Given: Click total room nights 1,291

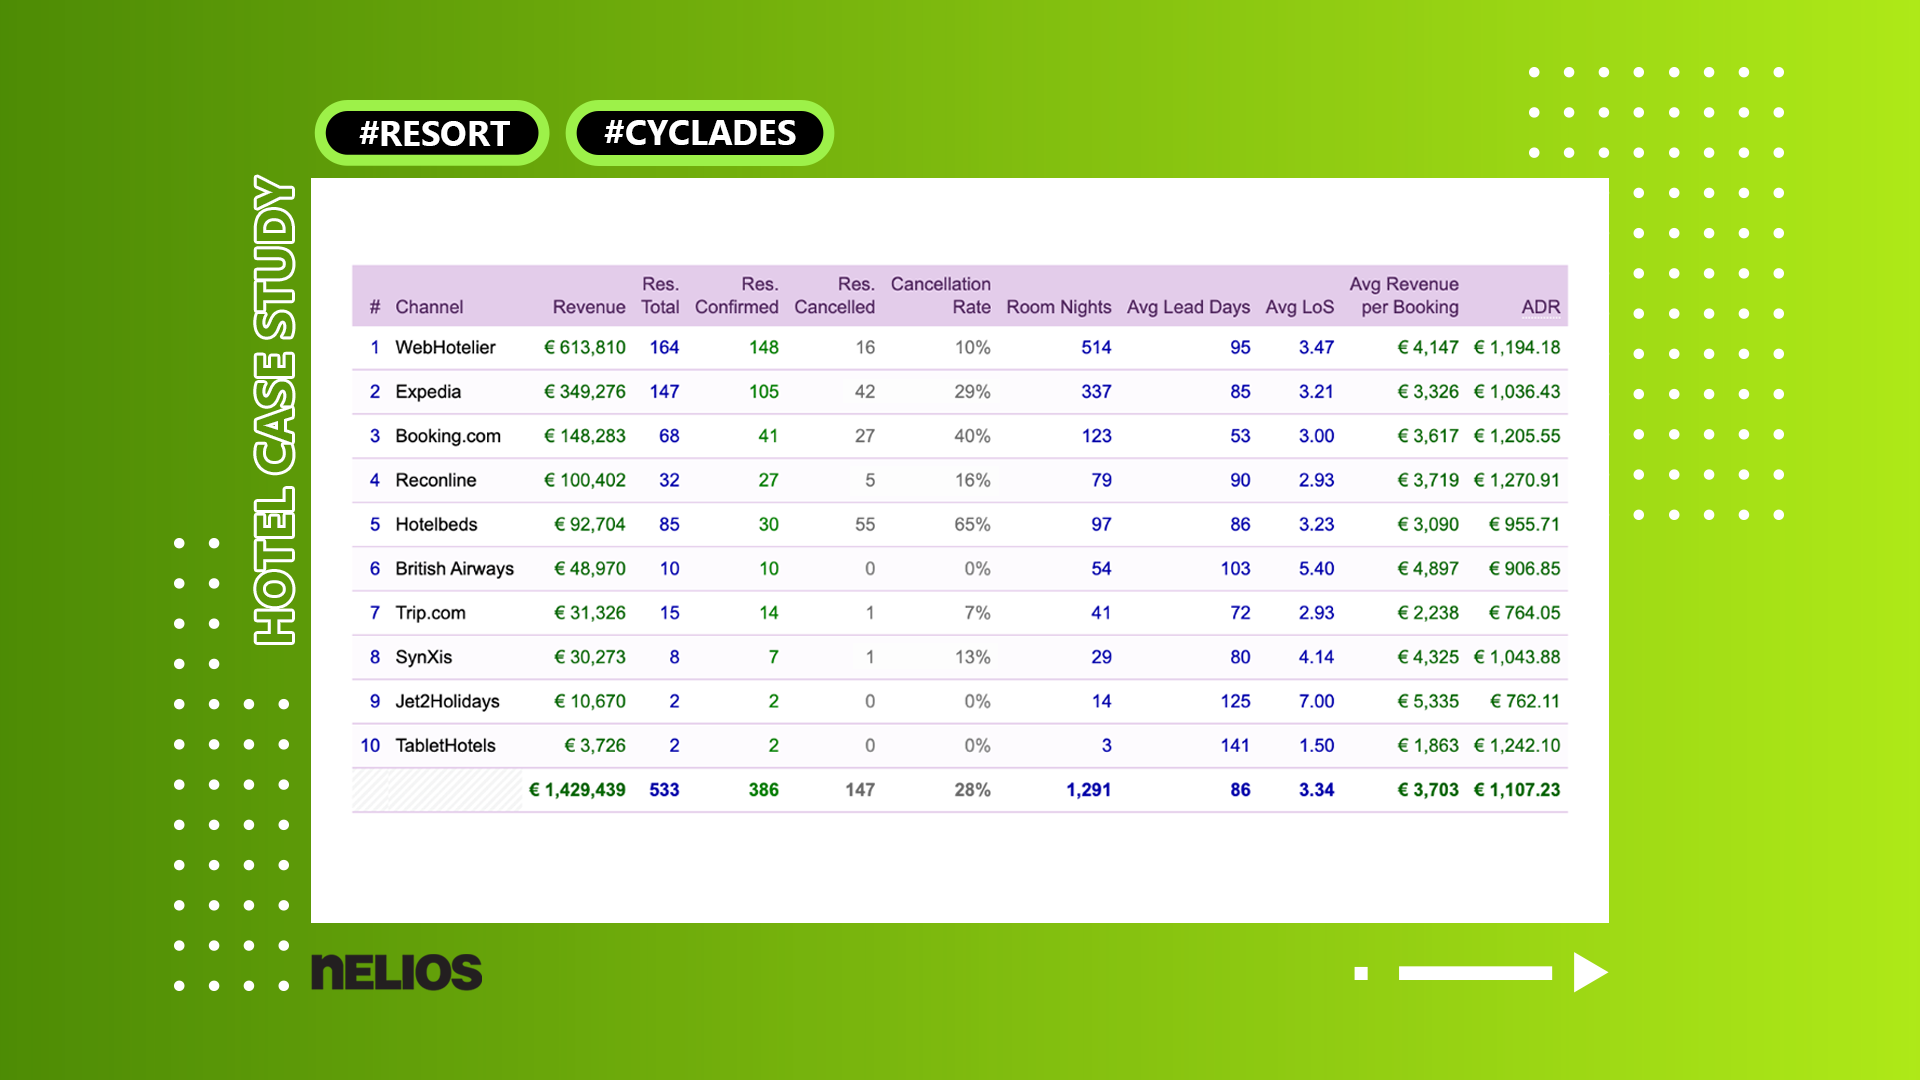Looking at the screenshot, I should point(1088,790).
